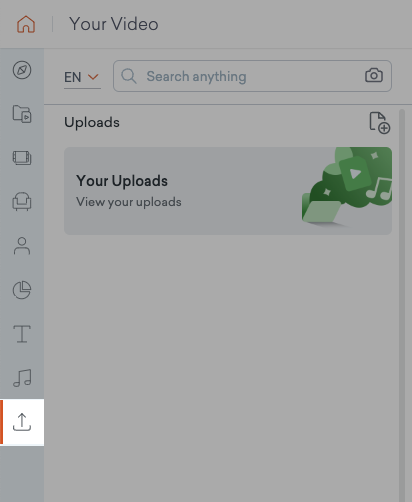Open the Music note sidebar icon
The width and height of the screenshot is (412, 502).
coord(22,378)
